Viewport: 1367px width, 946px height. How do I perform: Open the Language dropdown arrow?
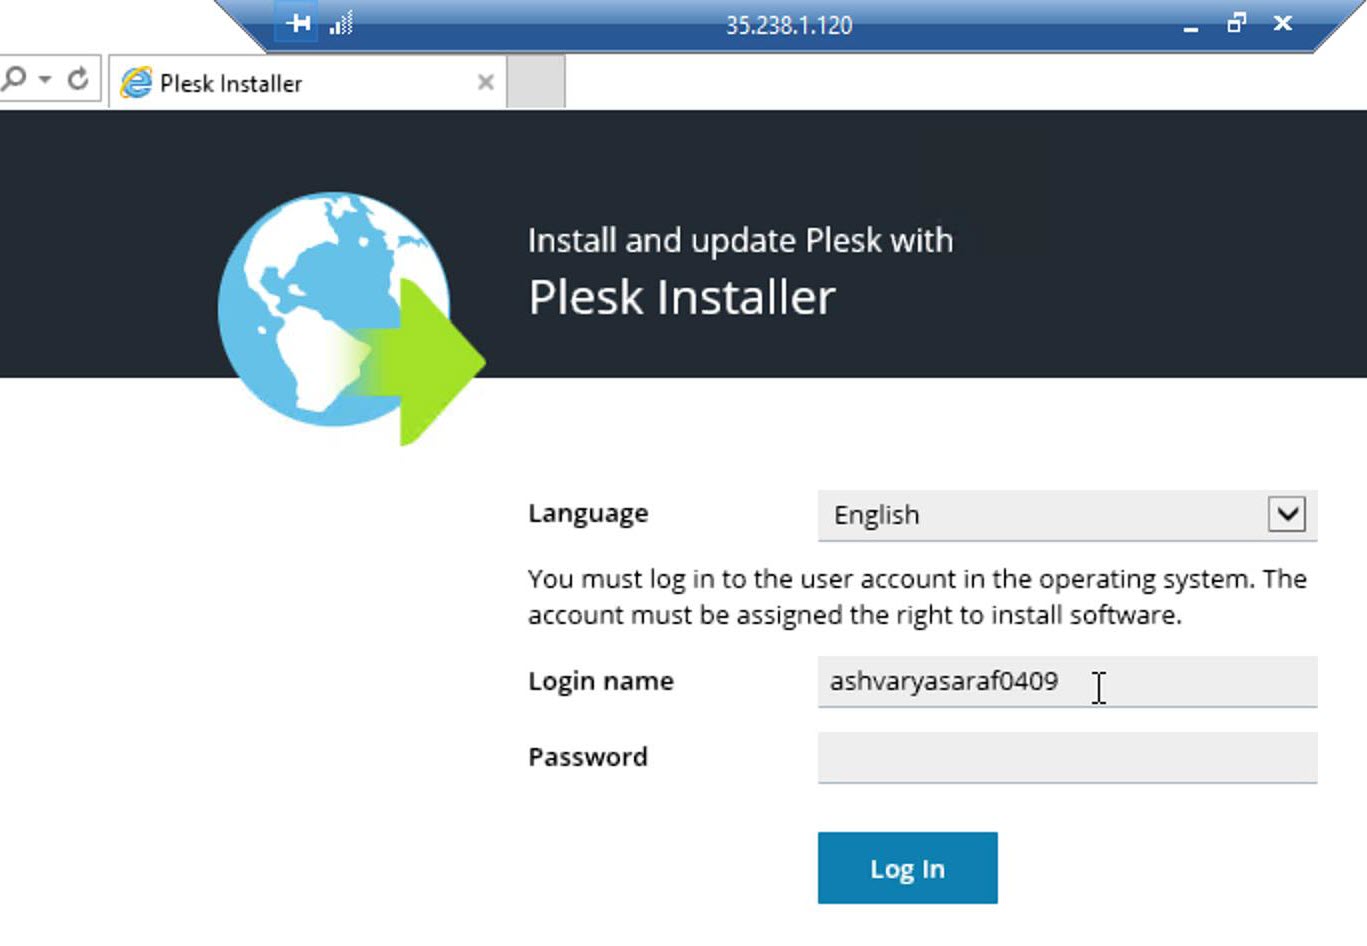pos(1287,514)
